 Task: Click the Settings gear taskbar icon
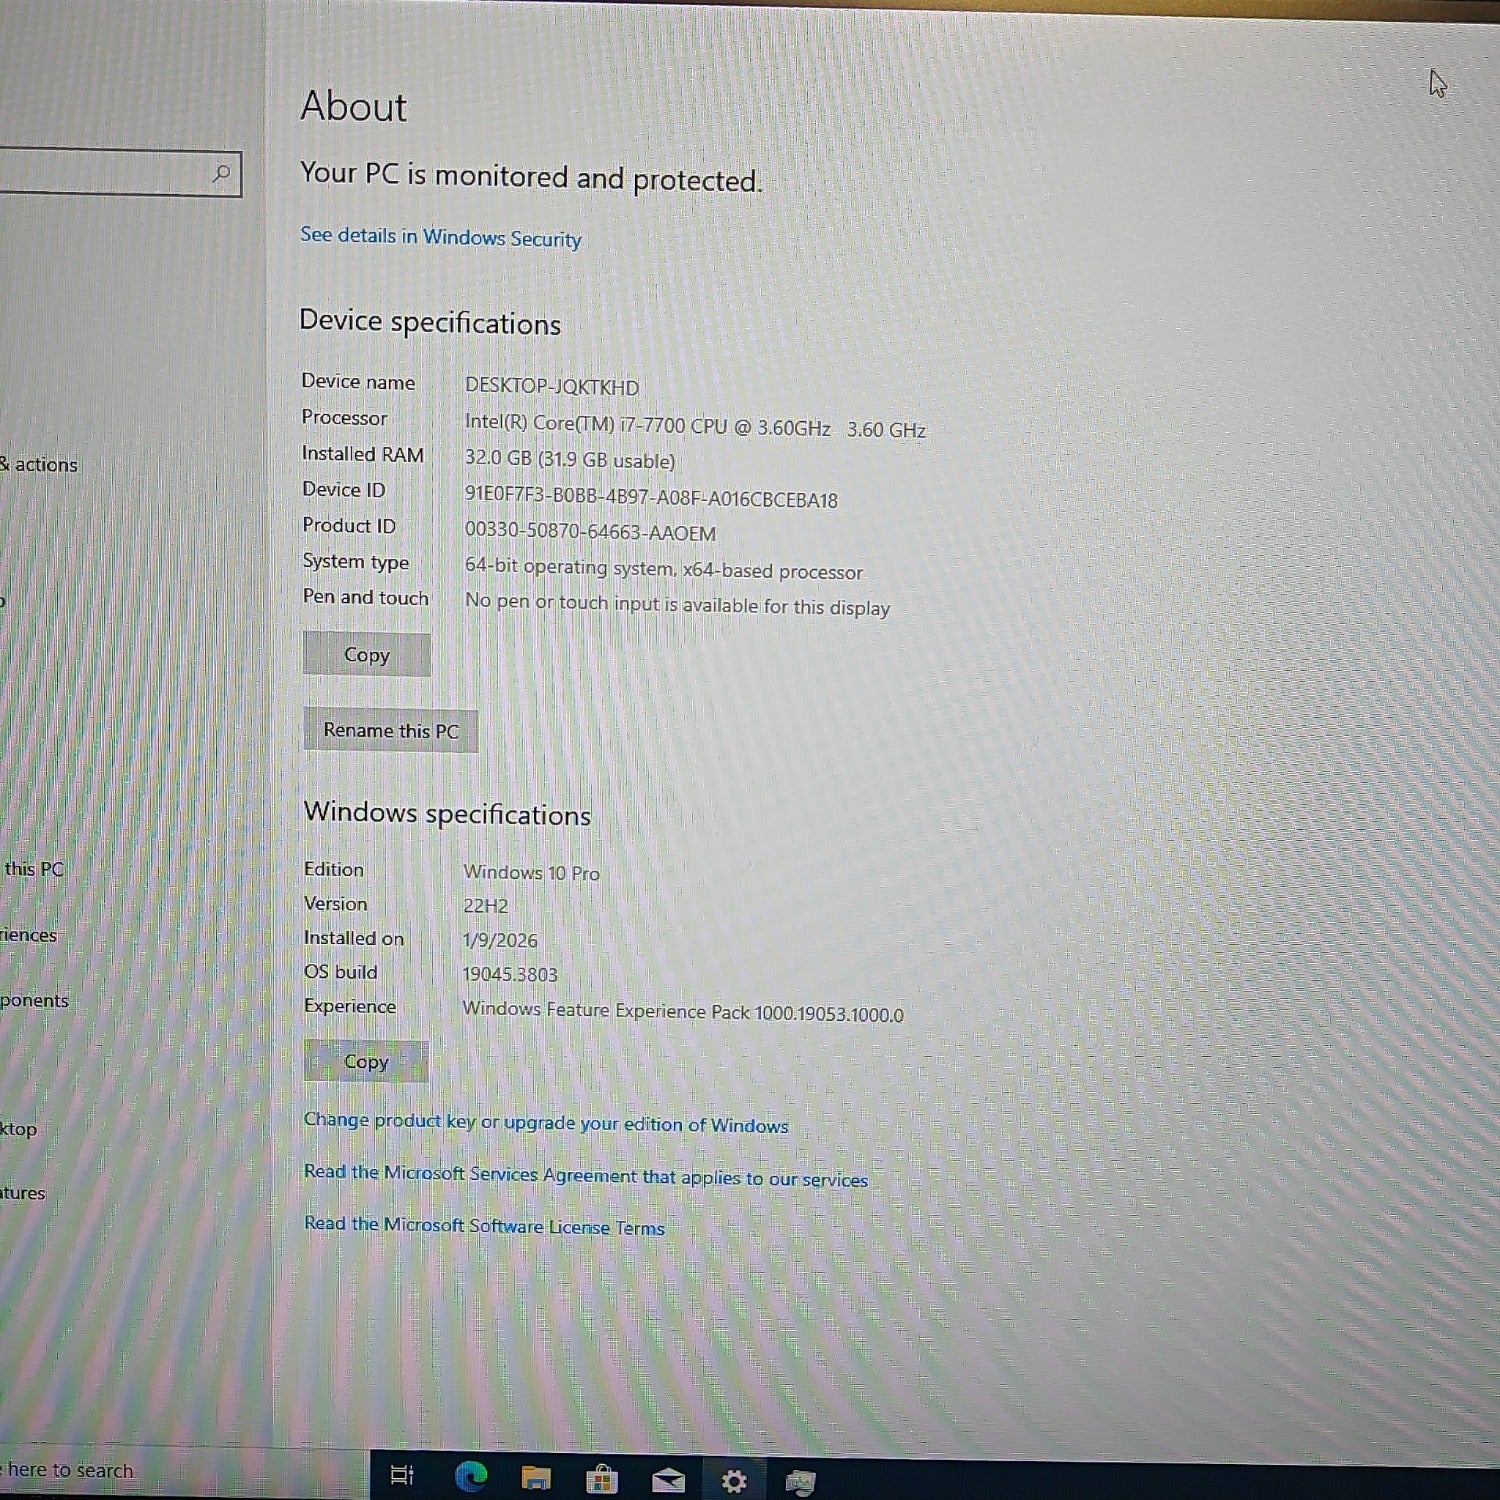pyautogui.click(x=734, y=1481)
